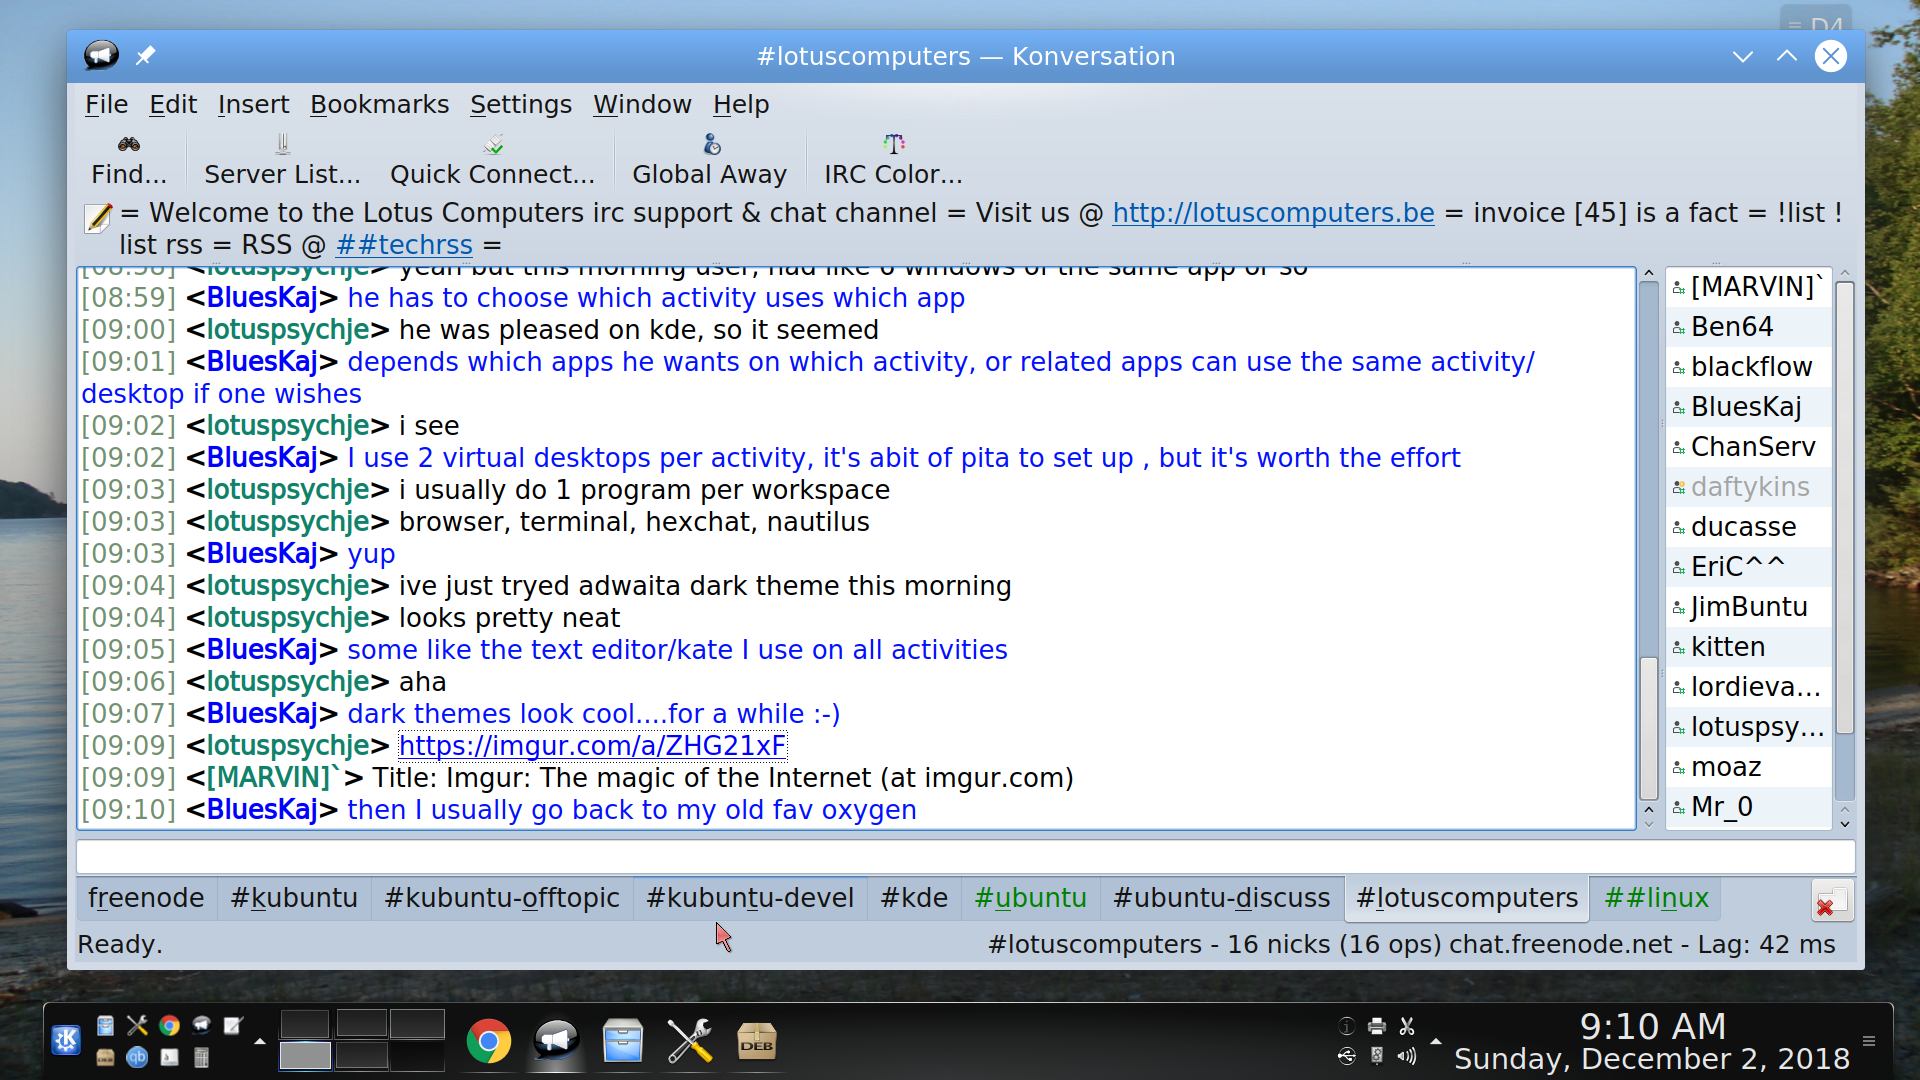Image resolution: width=1920 pixels, height=1080 pixels.
Task: Open the ##techrss channel link
Action: tap(404, 245)
